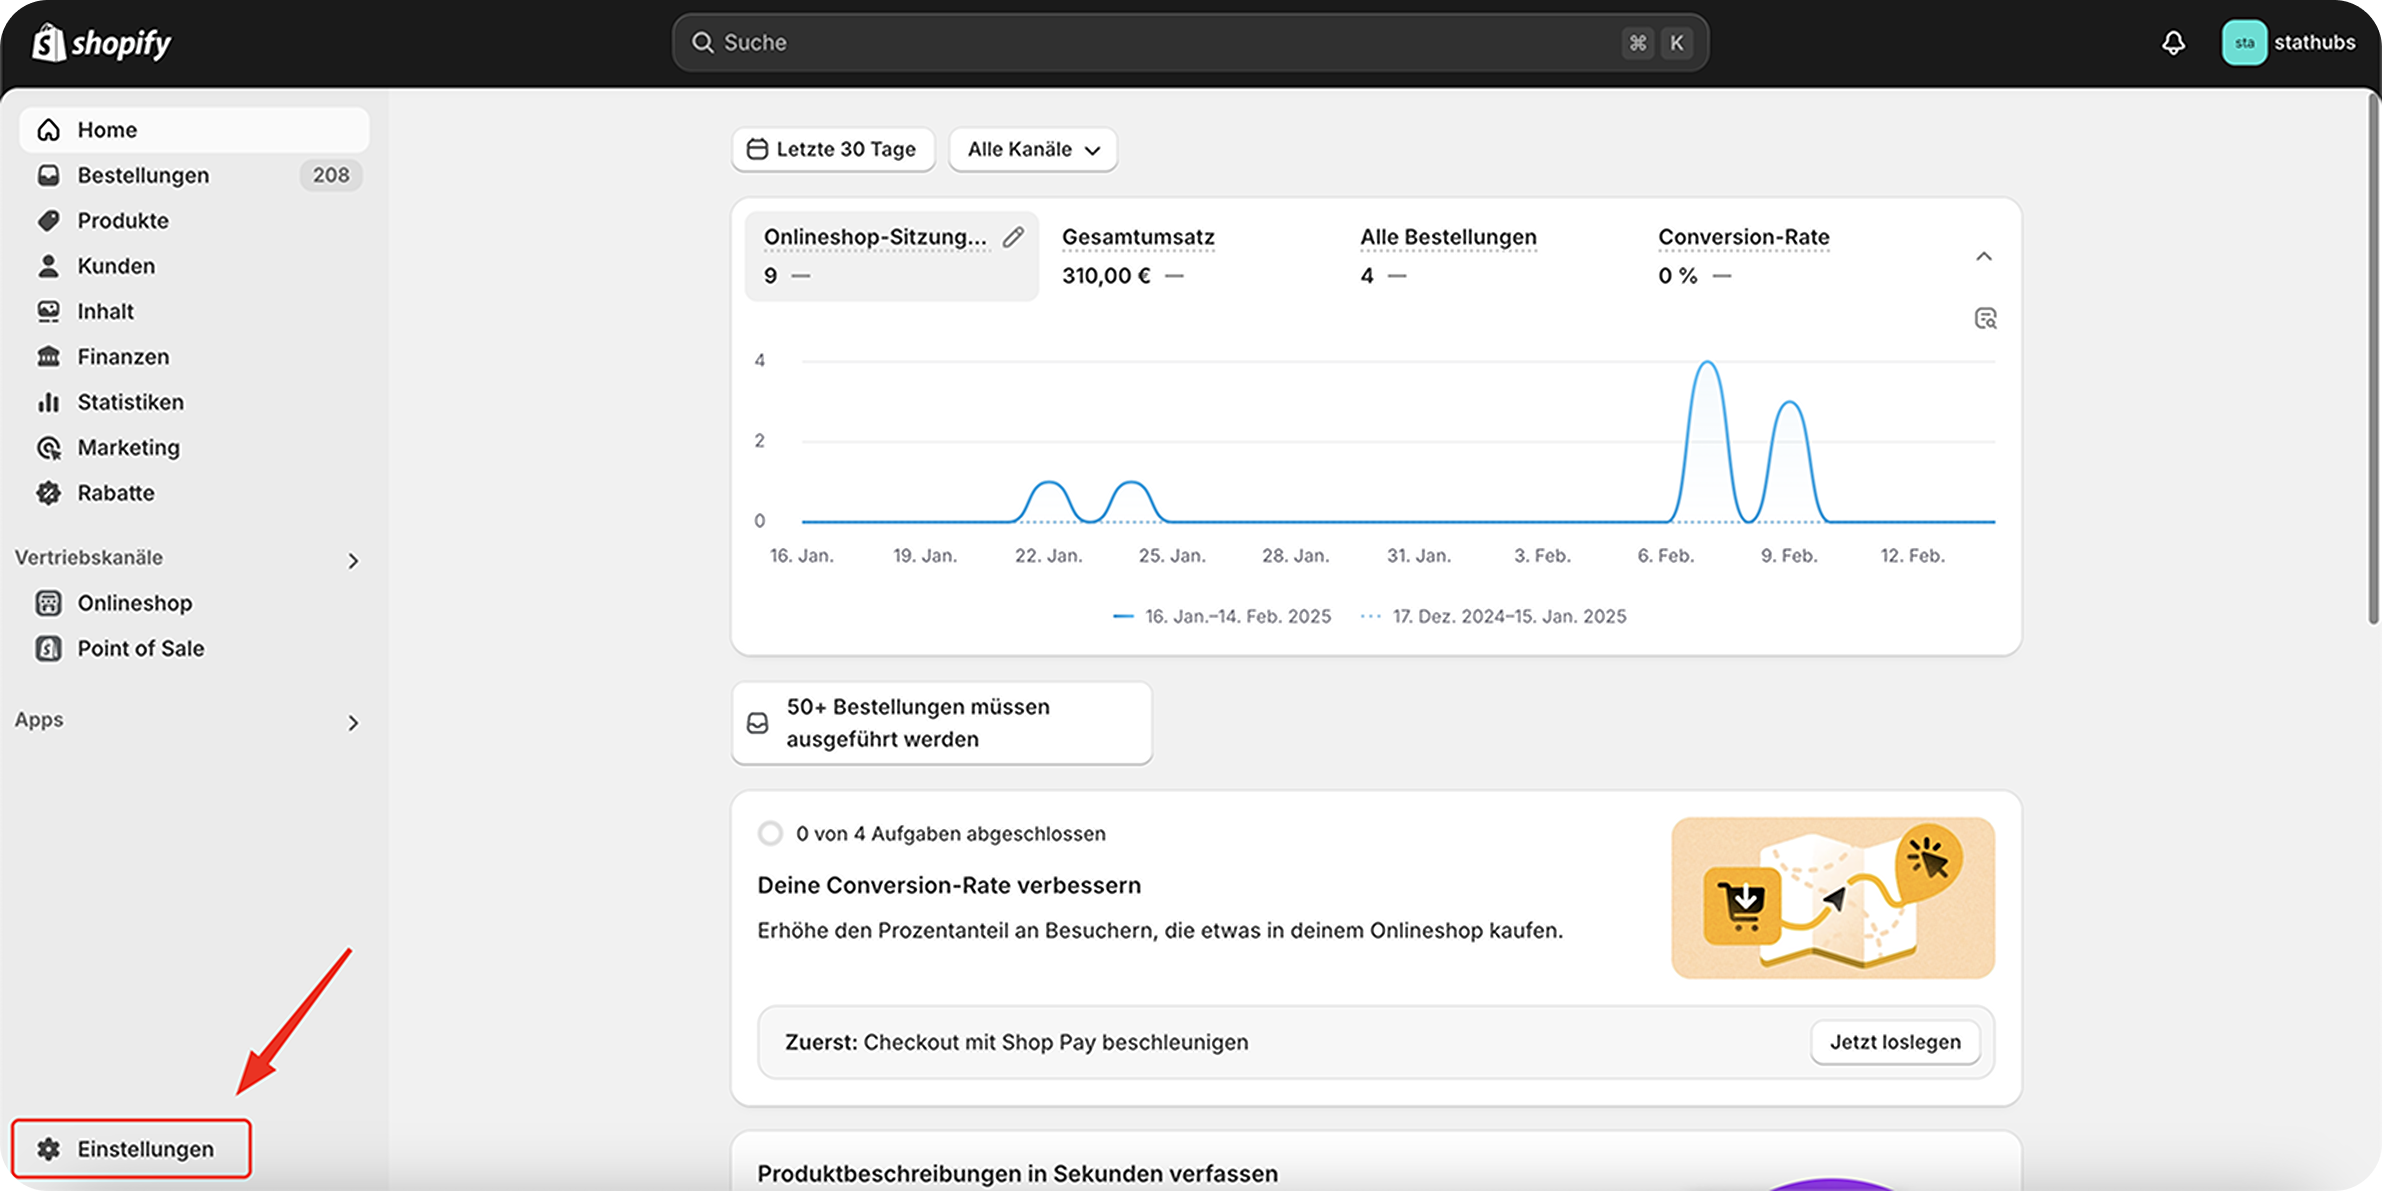
Task: Click the Statistiken bar chart icon
Action: (x=48, y=402)
